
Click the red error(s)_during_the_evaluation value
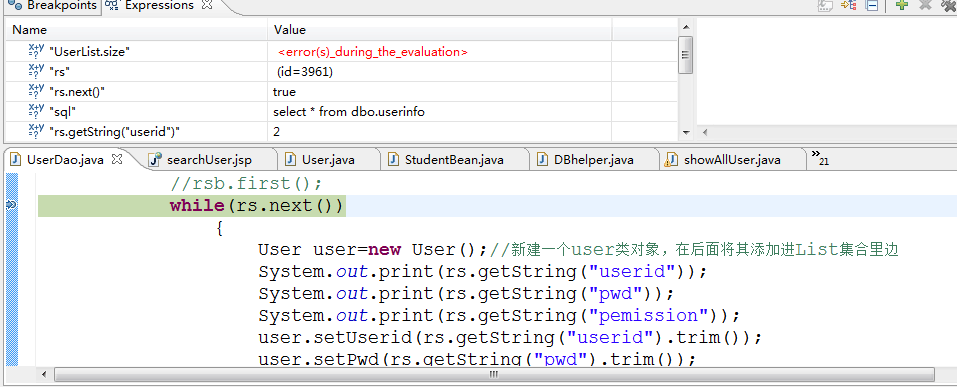tap(373, 52)
